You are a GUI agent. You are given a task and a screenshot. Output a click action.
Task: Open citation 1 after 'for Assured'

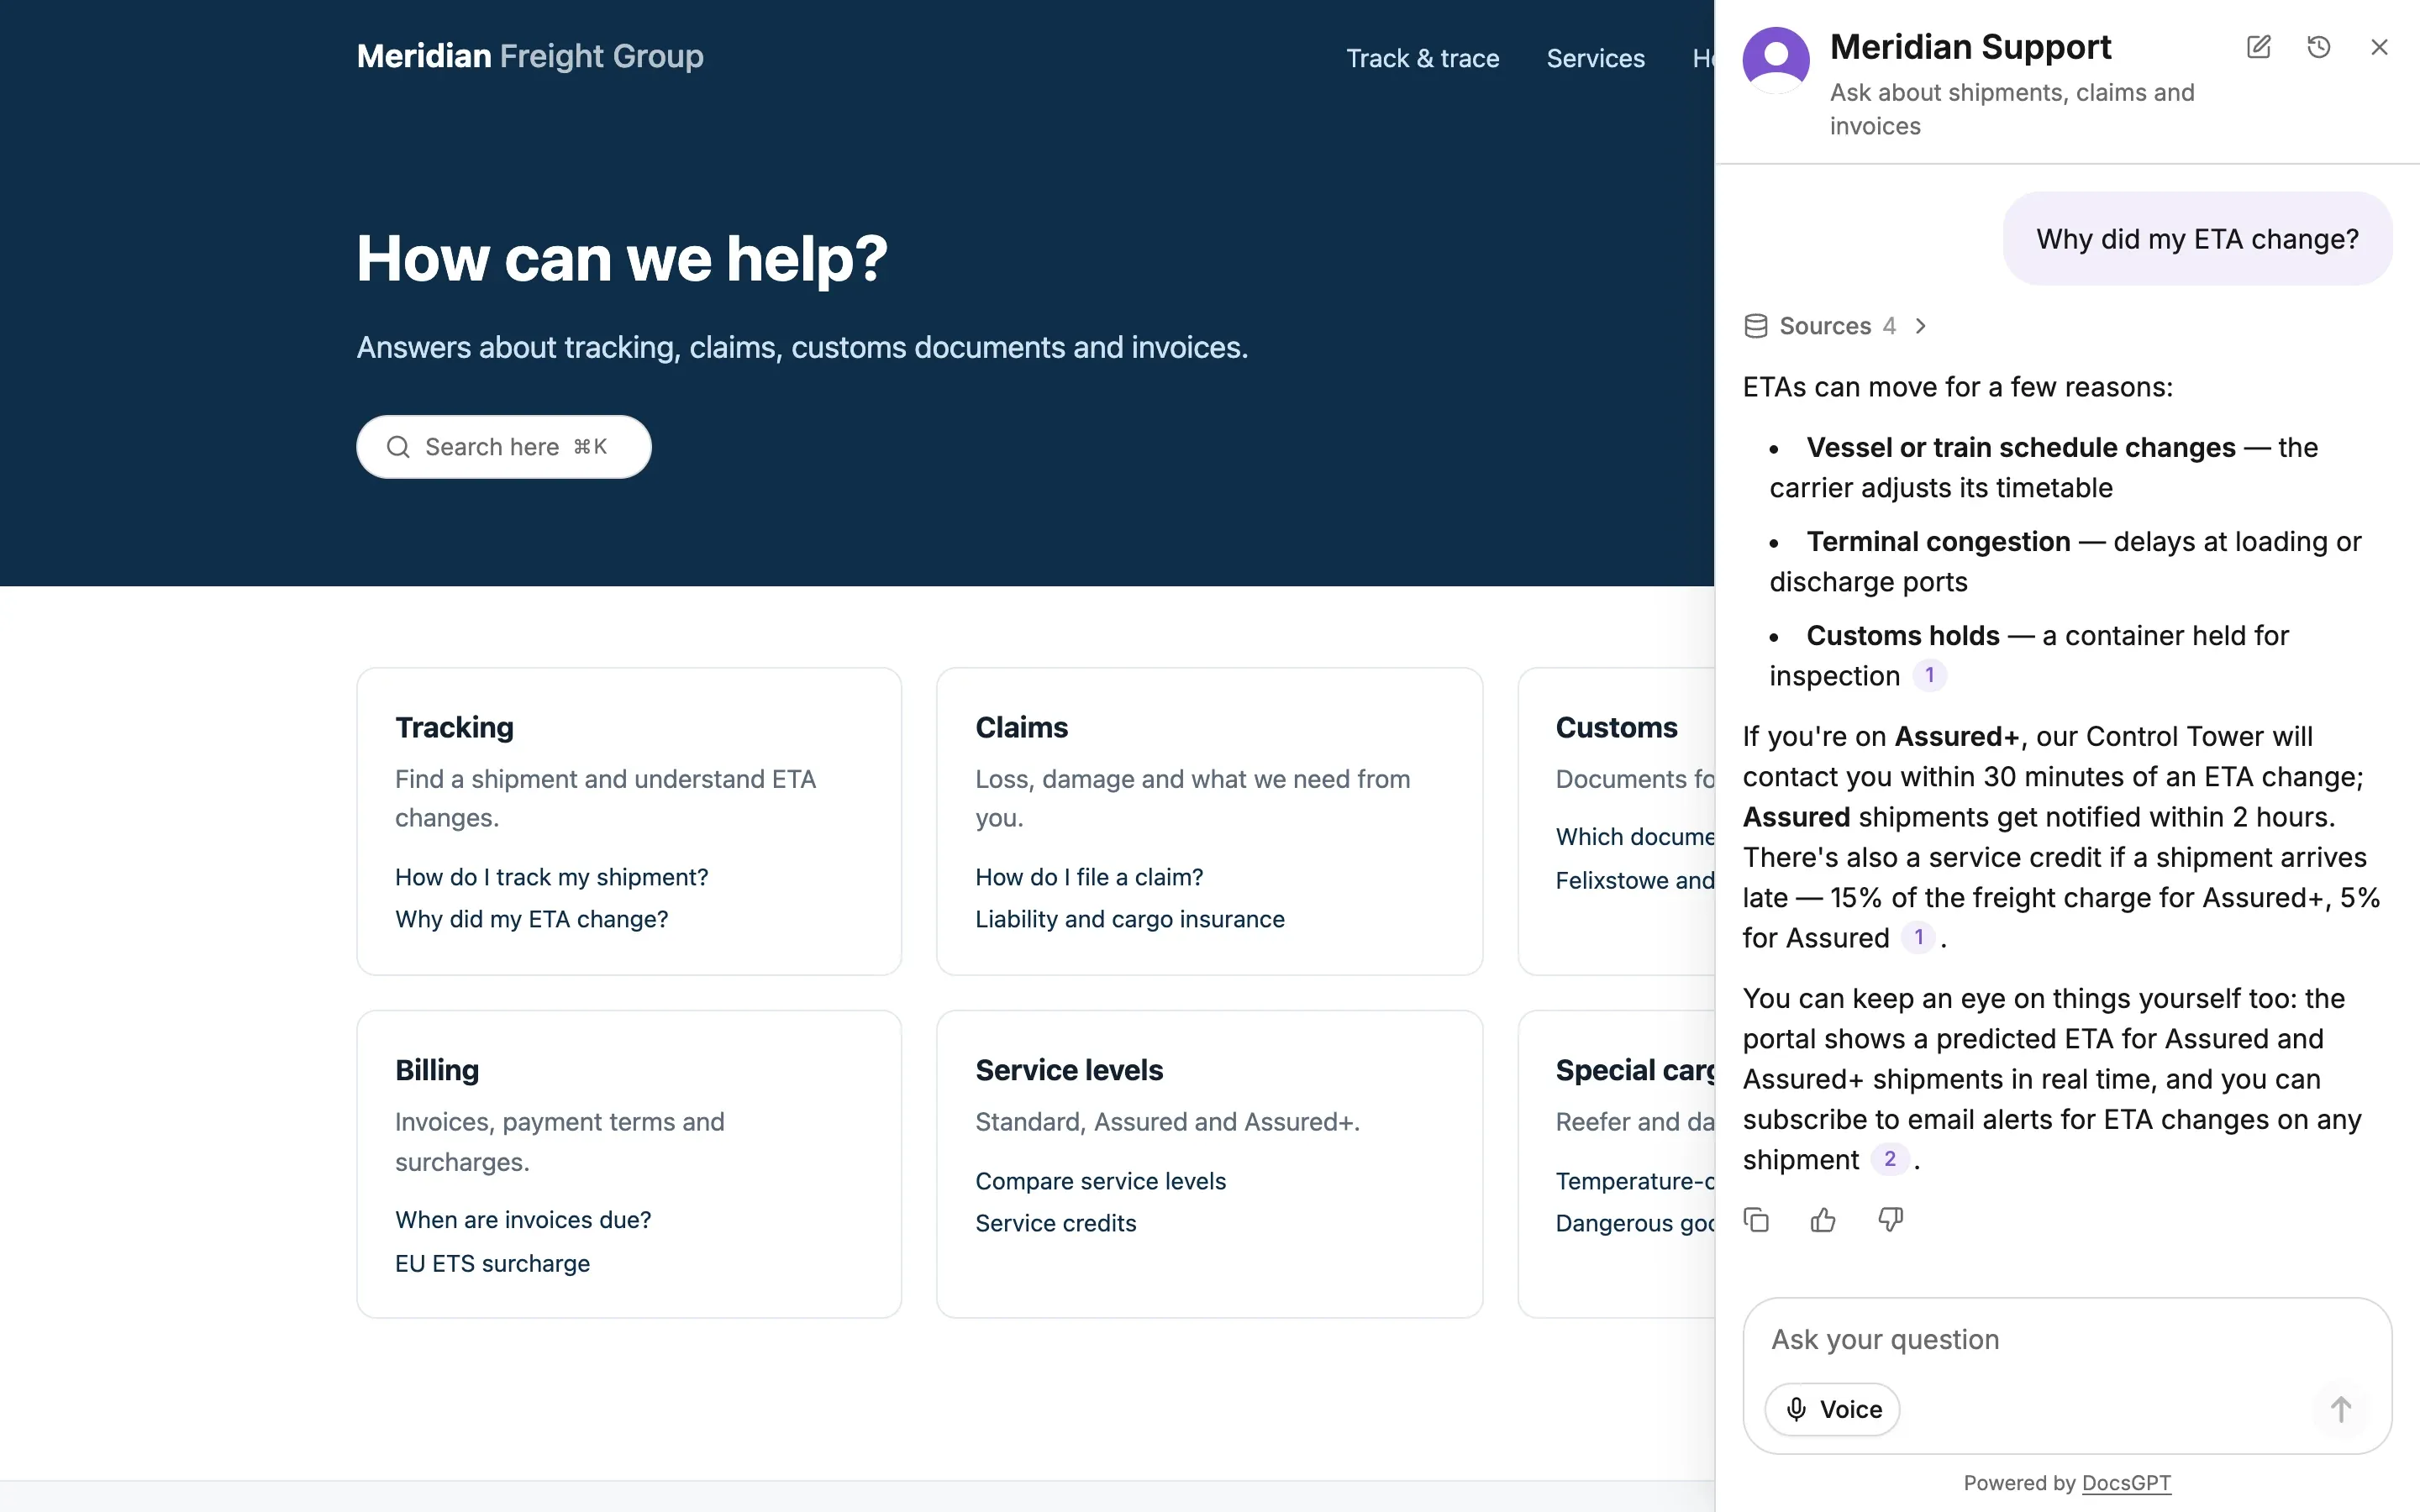(x=1918, y=937)
